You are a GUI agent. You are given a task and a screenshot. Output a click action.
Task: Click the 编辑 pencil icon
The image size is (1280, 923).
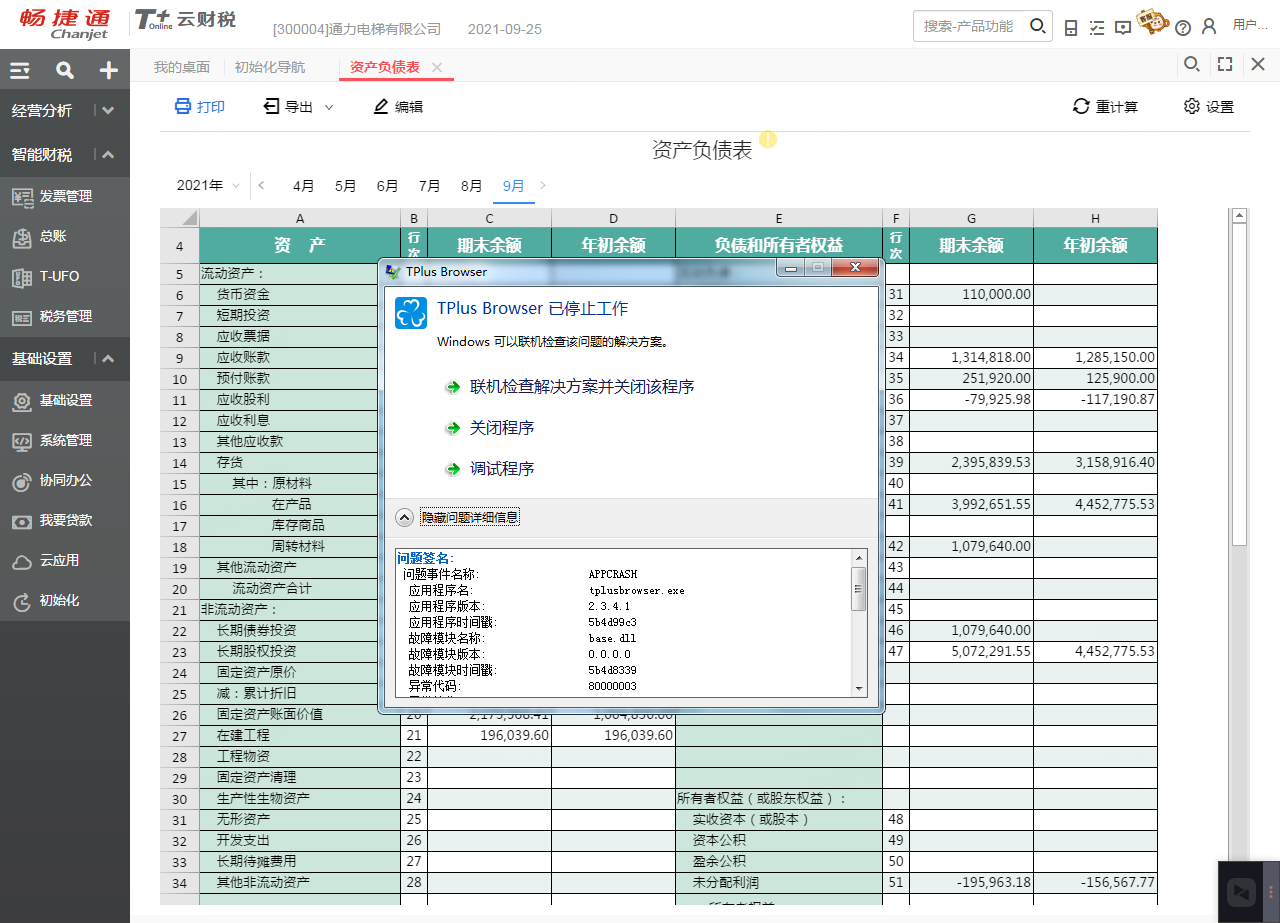tap(381, 106)
